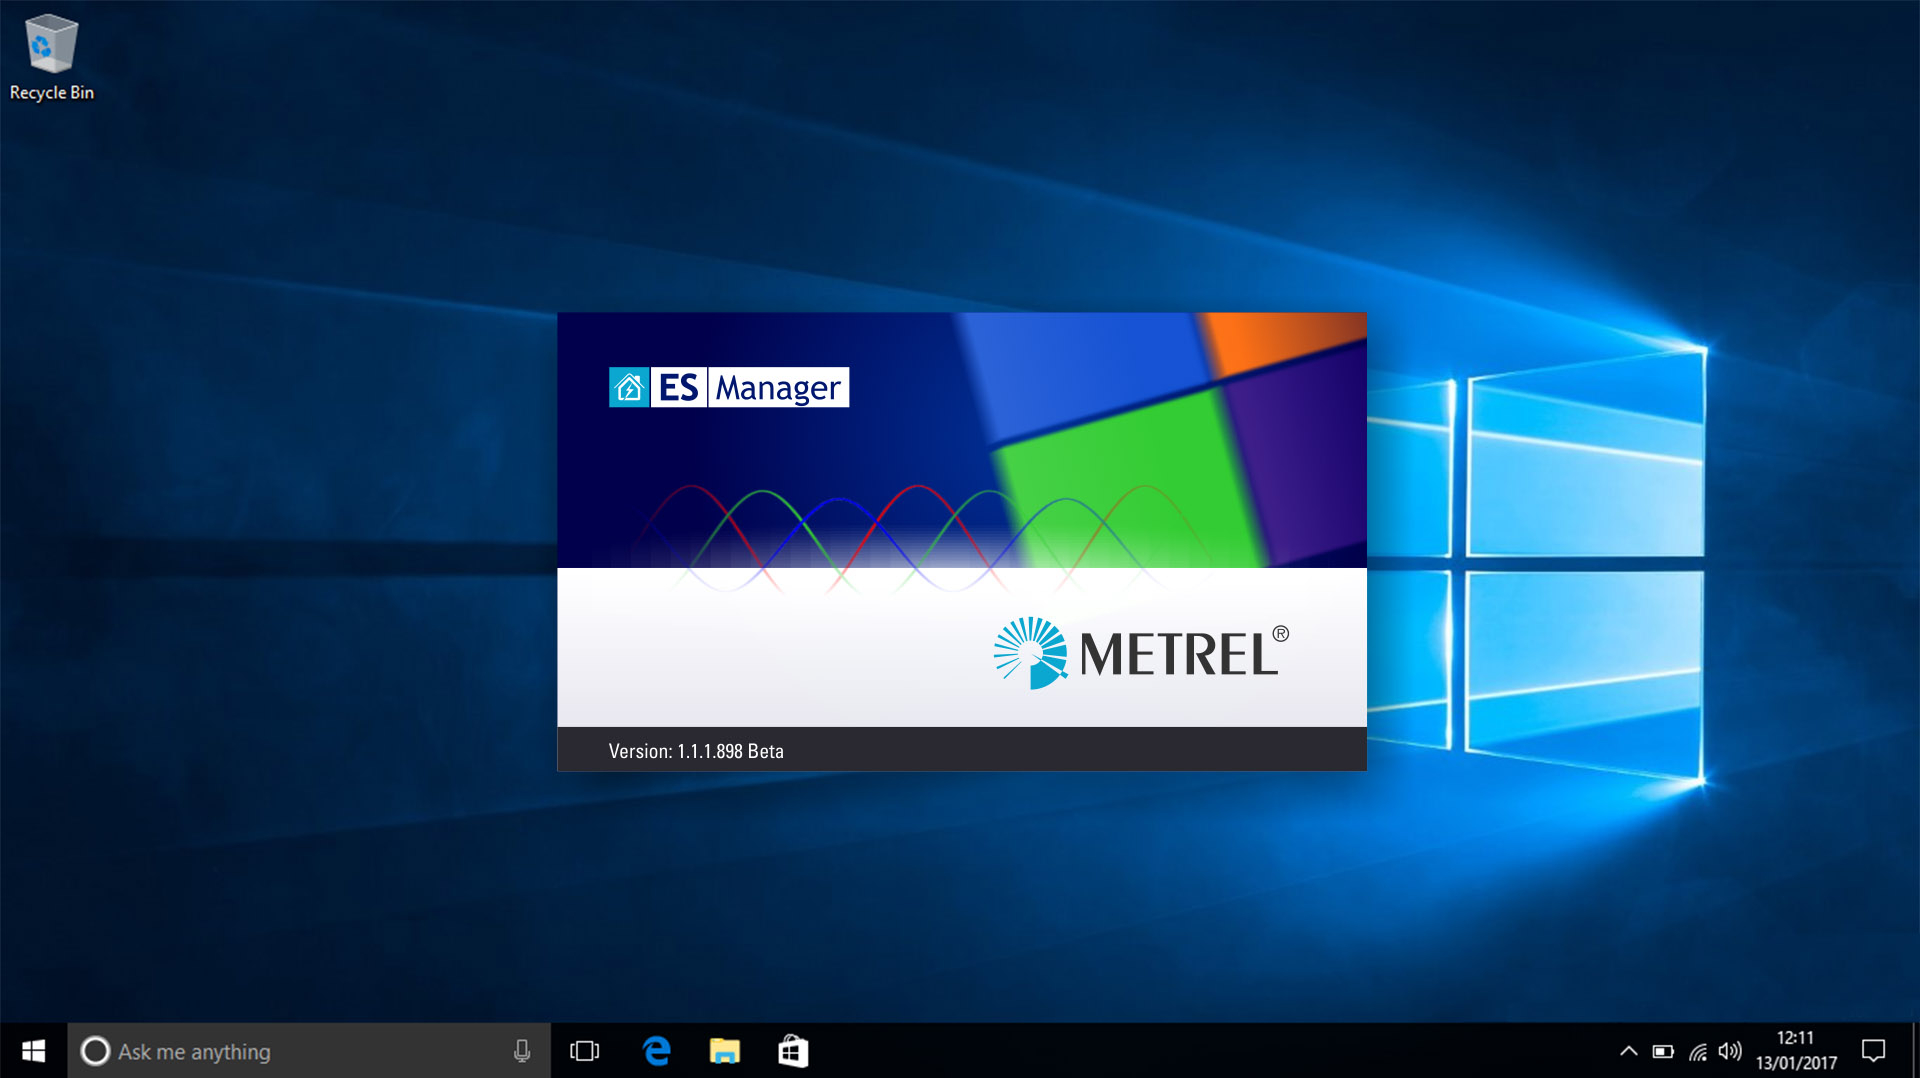This screenshot has width=1920, height=1078.
Task: Open the Action Center notifications icon
Action: [1873, 1051]
